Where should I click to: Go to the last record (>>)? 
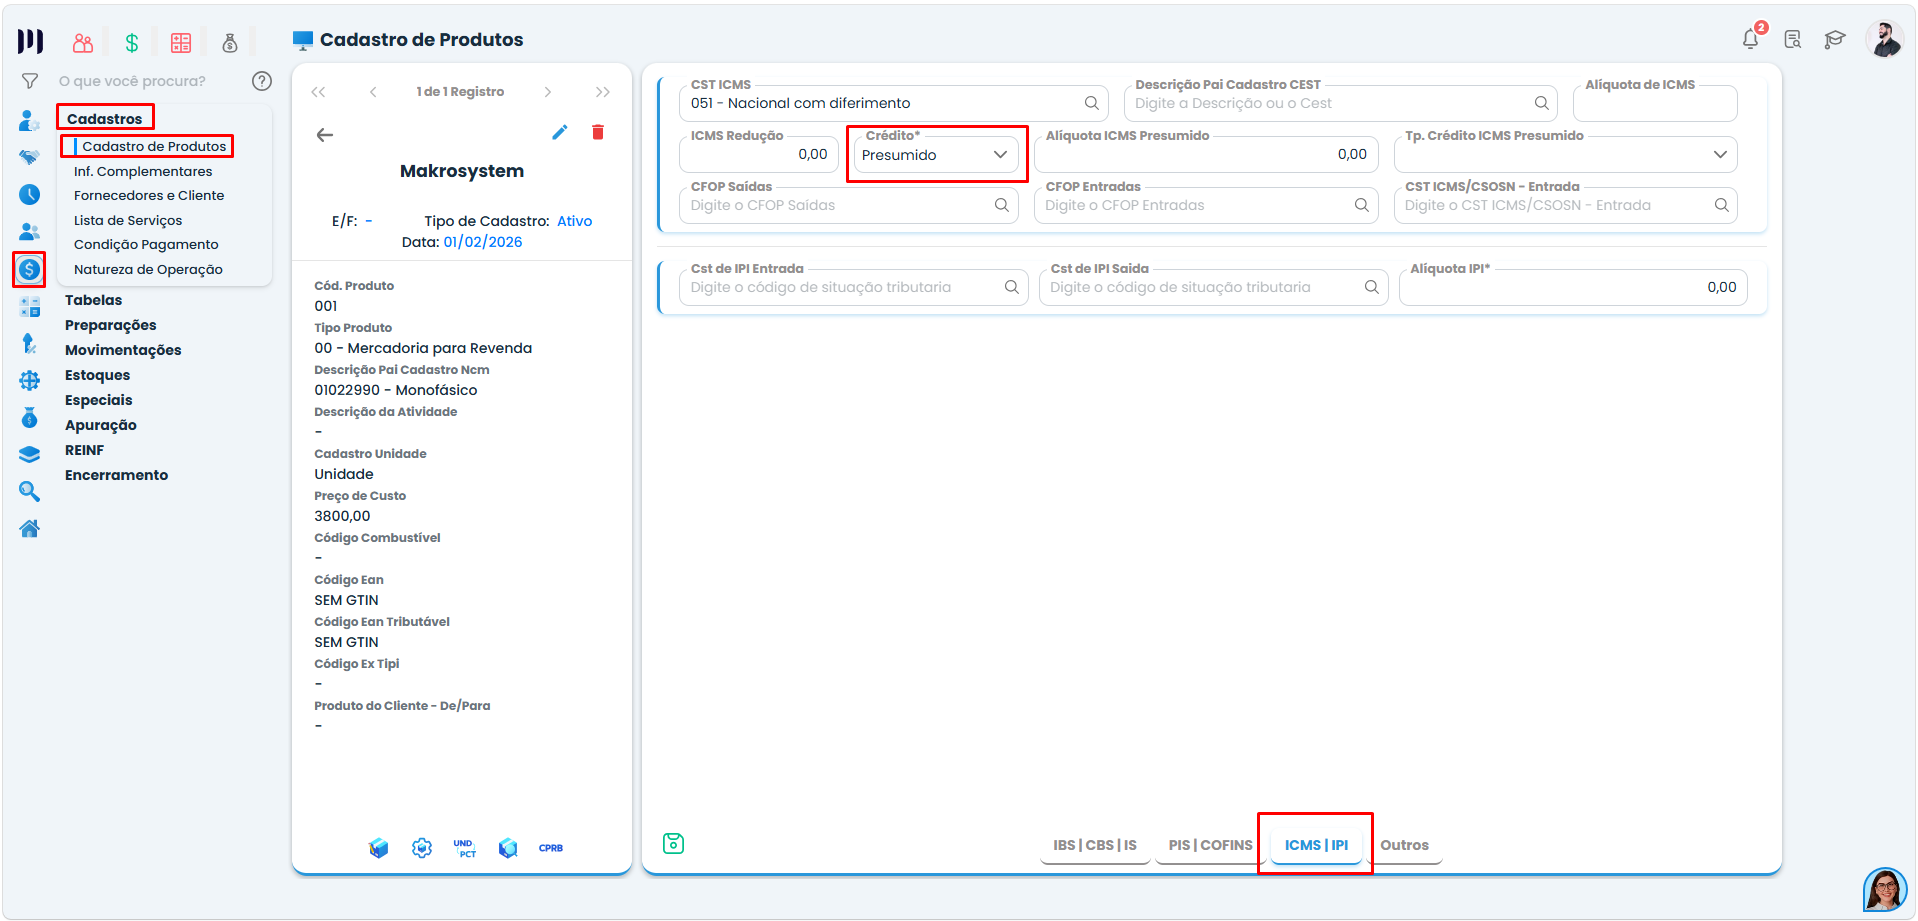[602, 92]
